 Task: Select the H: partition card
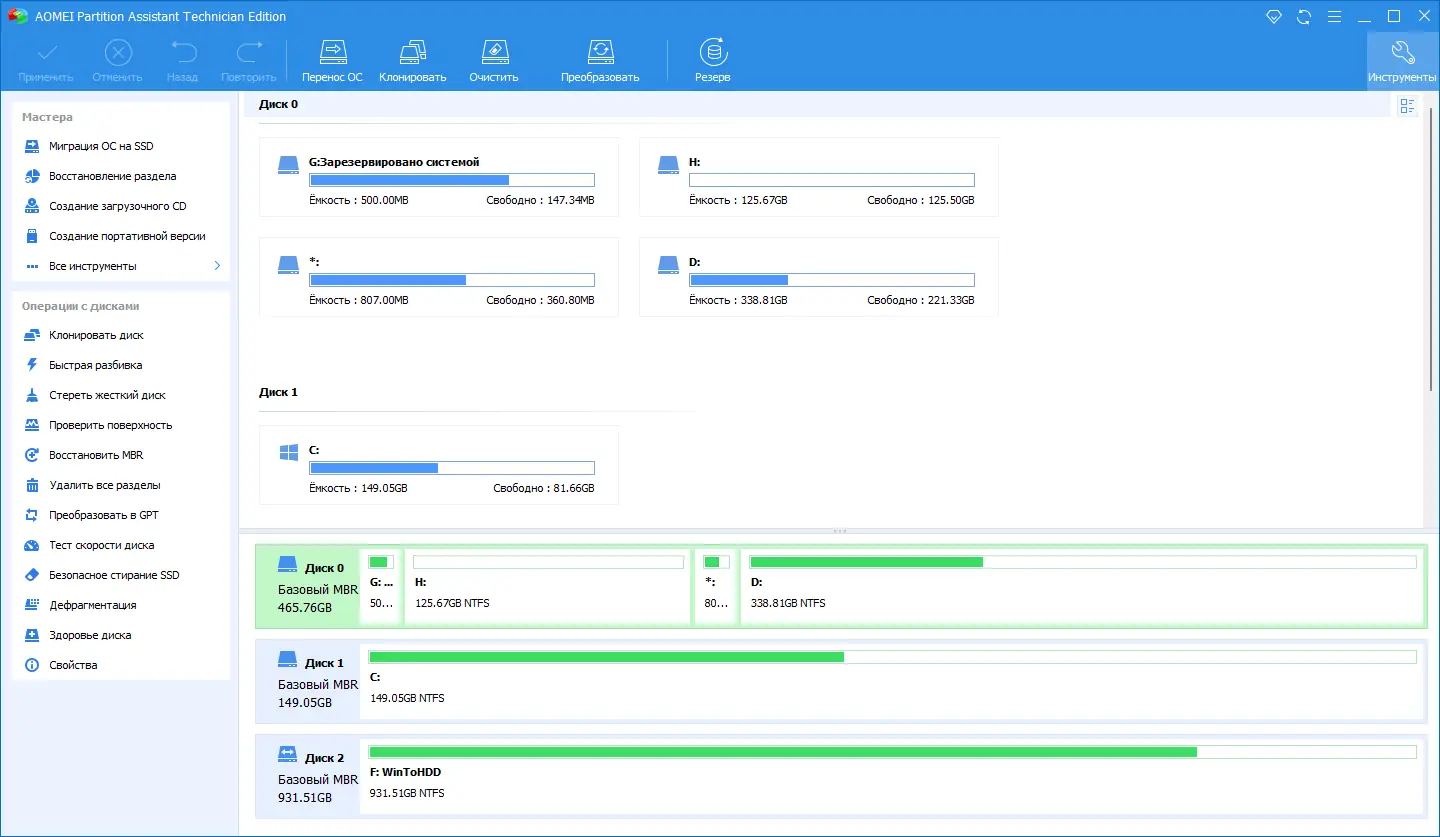tap(819, 177)
